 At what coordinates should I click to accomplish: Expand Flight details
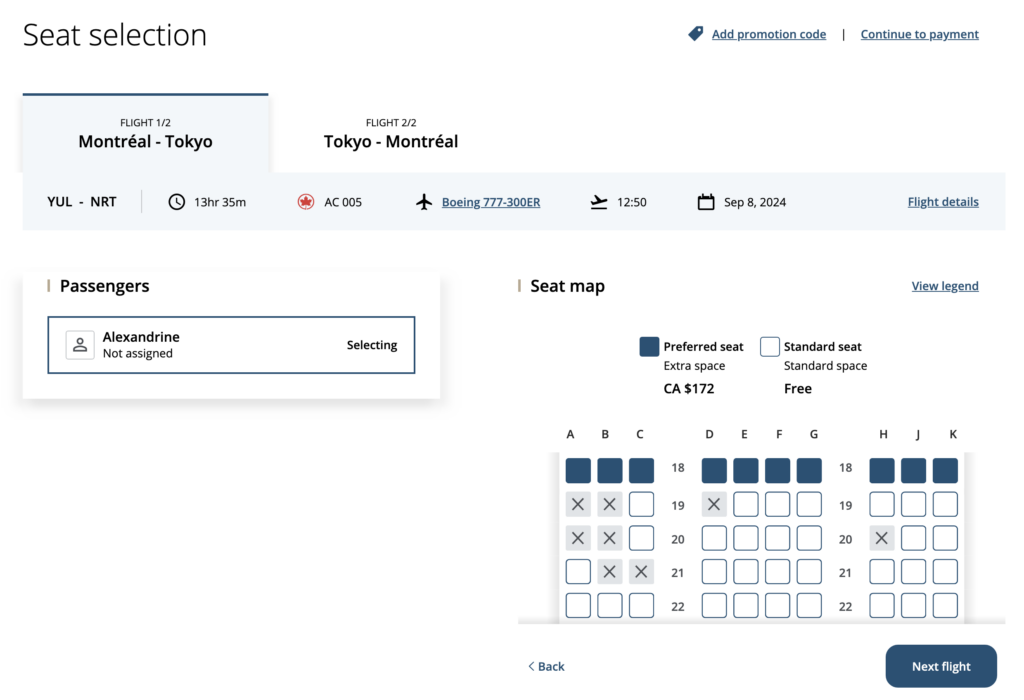943,202
